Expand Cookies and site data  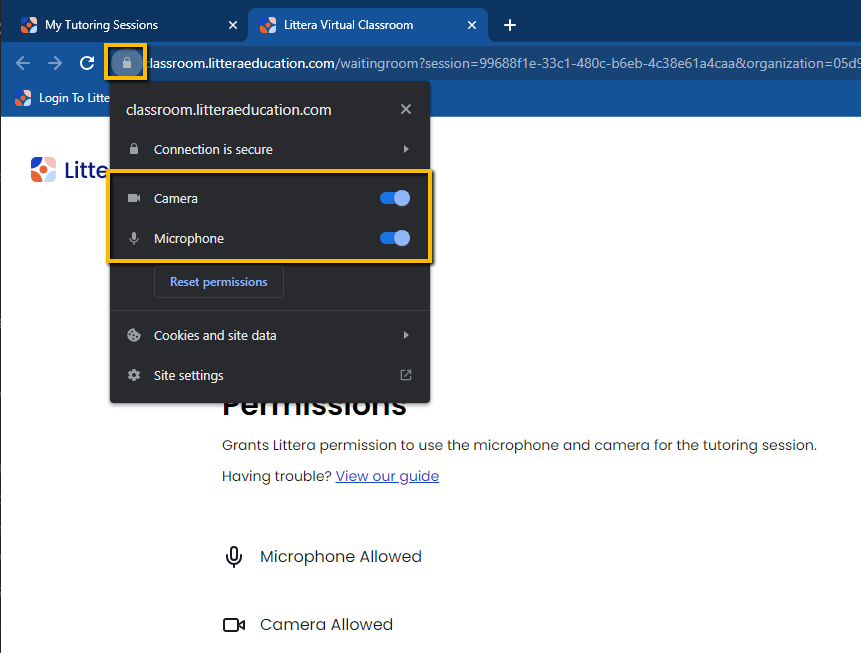(x=270, y=335)
